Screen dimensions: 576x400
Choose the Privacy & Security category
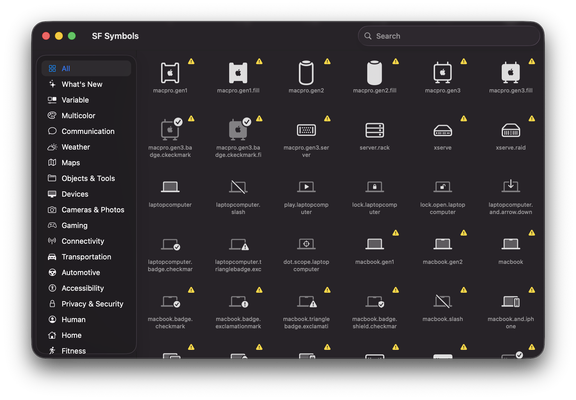point(86,304)
